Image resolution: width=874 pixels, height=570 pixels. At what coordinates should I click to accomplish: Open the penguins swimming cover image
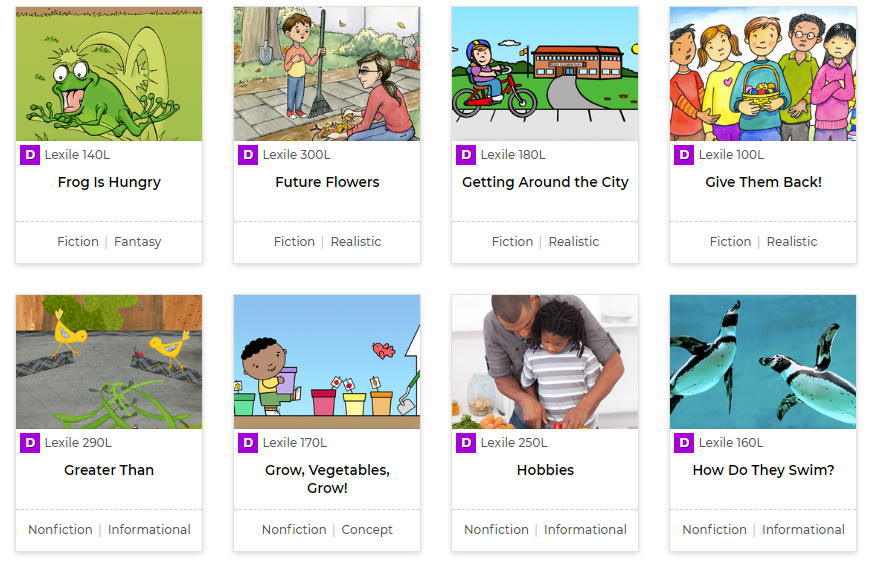tap(763, 362)
